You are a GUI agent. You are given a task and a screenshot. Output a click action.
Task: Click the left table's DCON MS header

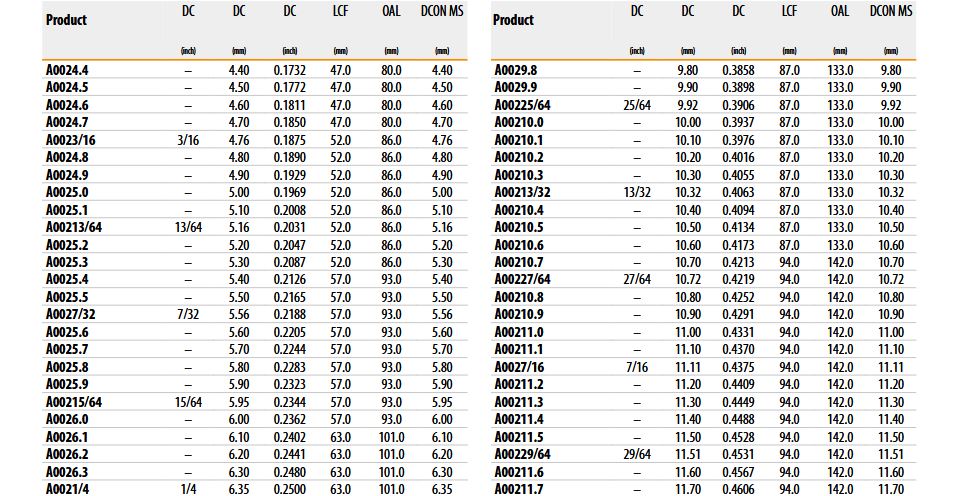pyautogui.click(x=442, y=12)
